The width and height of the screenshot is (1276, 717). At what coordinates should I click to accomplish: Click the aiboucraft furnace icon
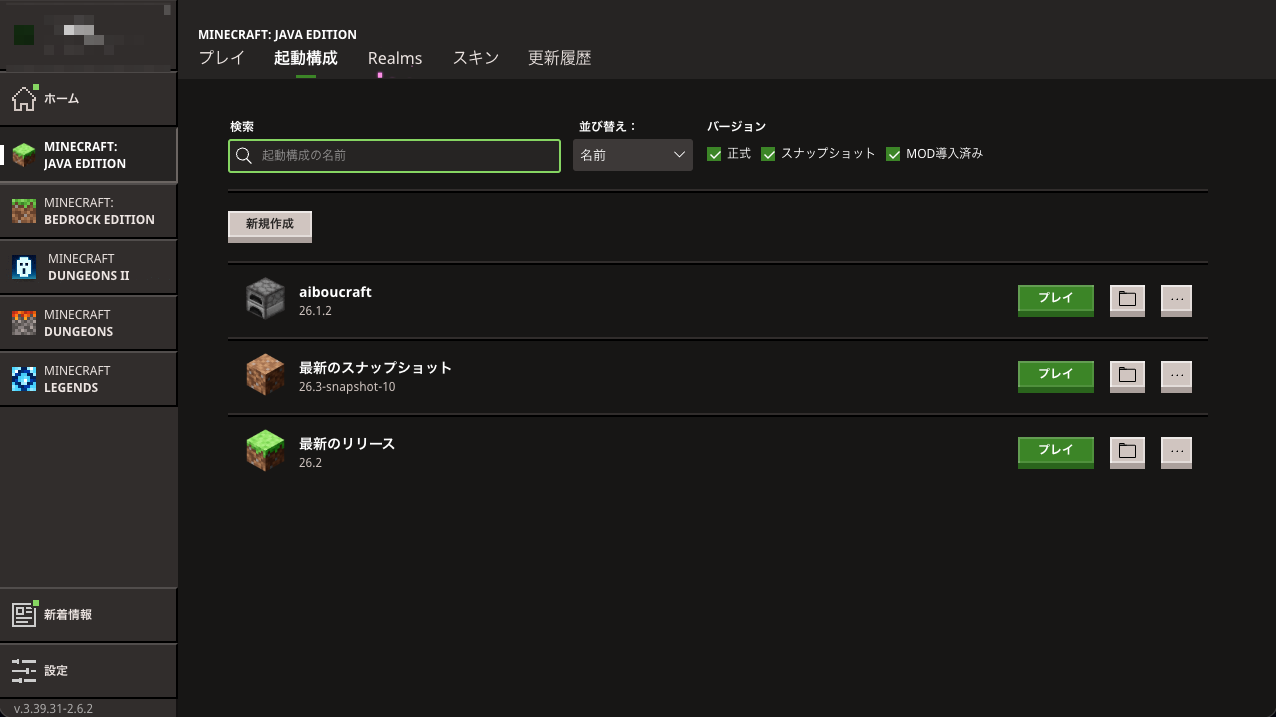(265, 299)
